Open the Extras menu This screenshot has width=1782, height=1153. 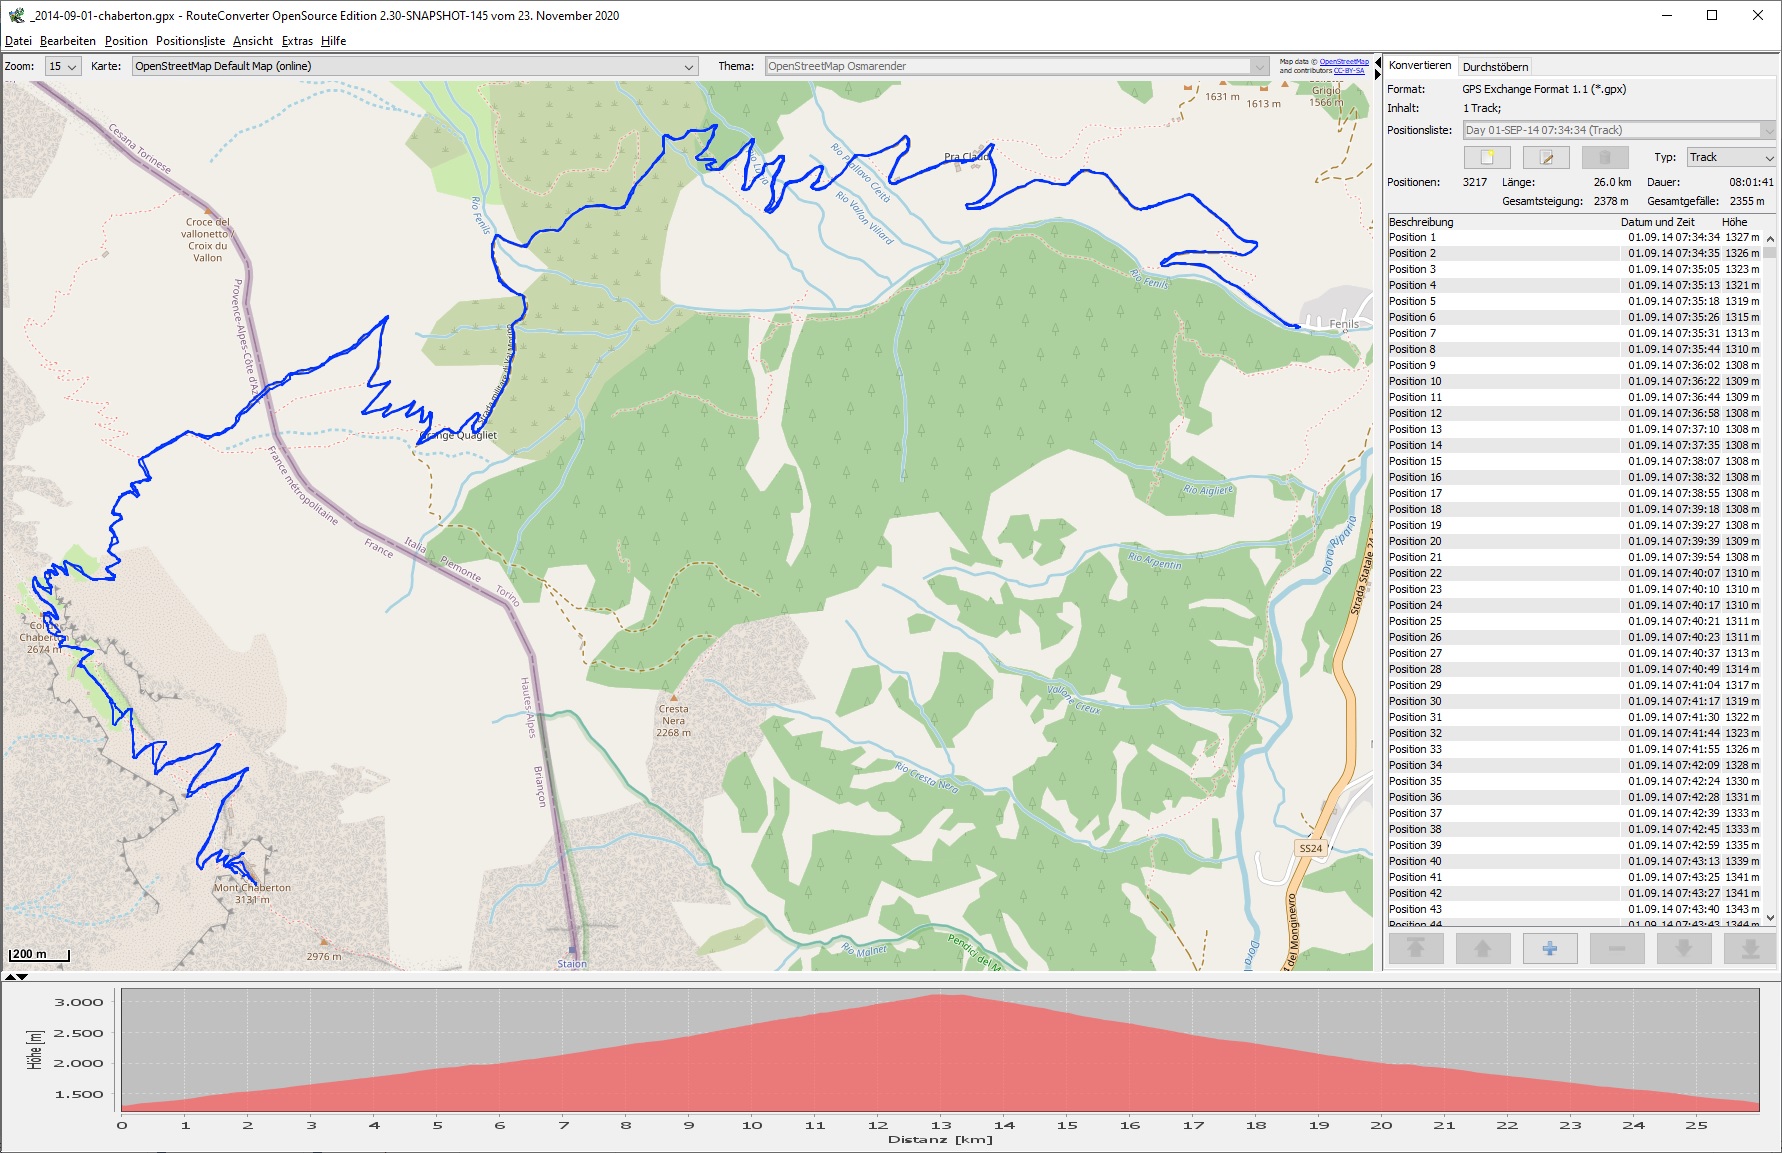(x=297, y=41)
